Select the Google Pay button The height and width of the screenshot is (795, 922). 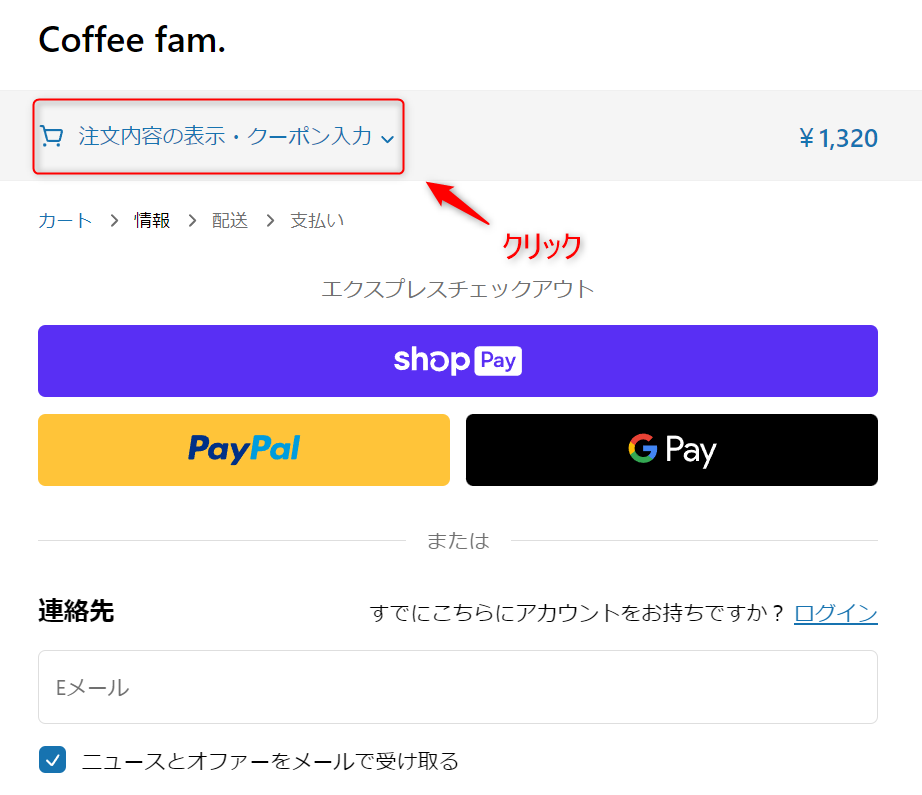[672, 450]
